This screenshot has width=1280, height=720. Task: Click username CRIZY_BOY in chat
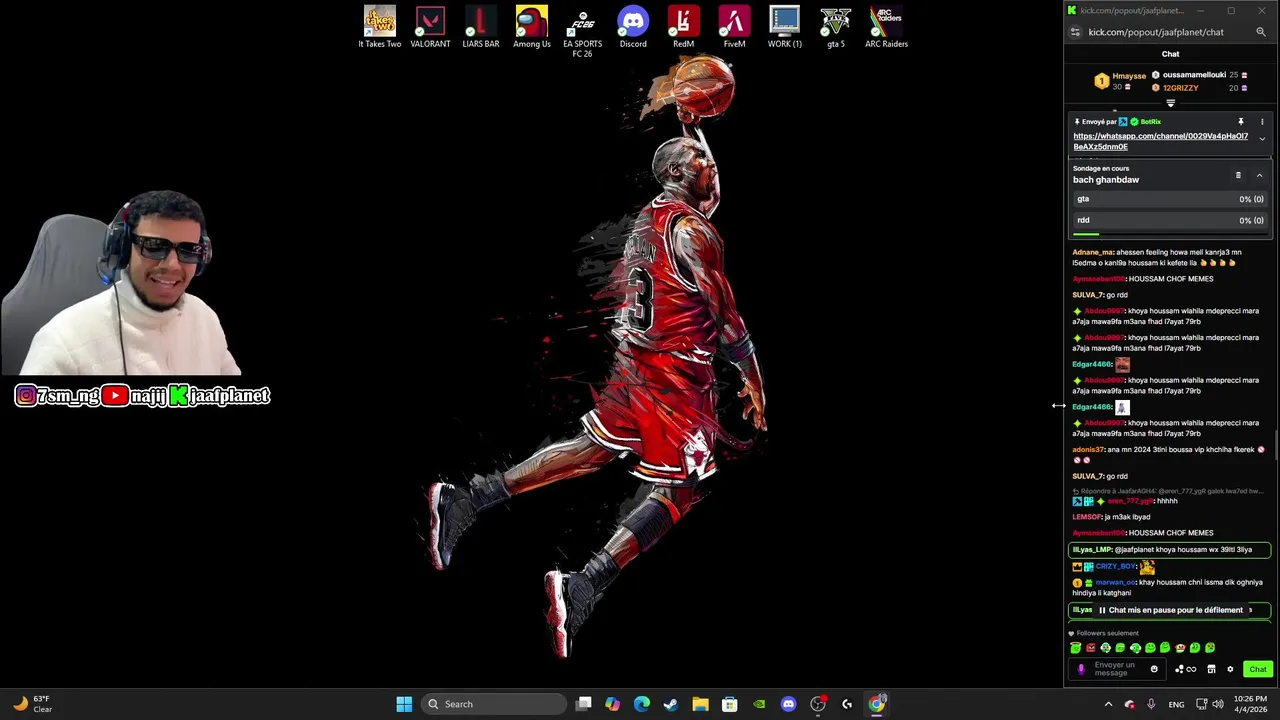pos(1116,567)
